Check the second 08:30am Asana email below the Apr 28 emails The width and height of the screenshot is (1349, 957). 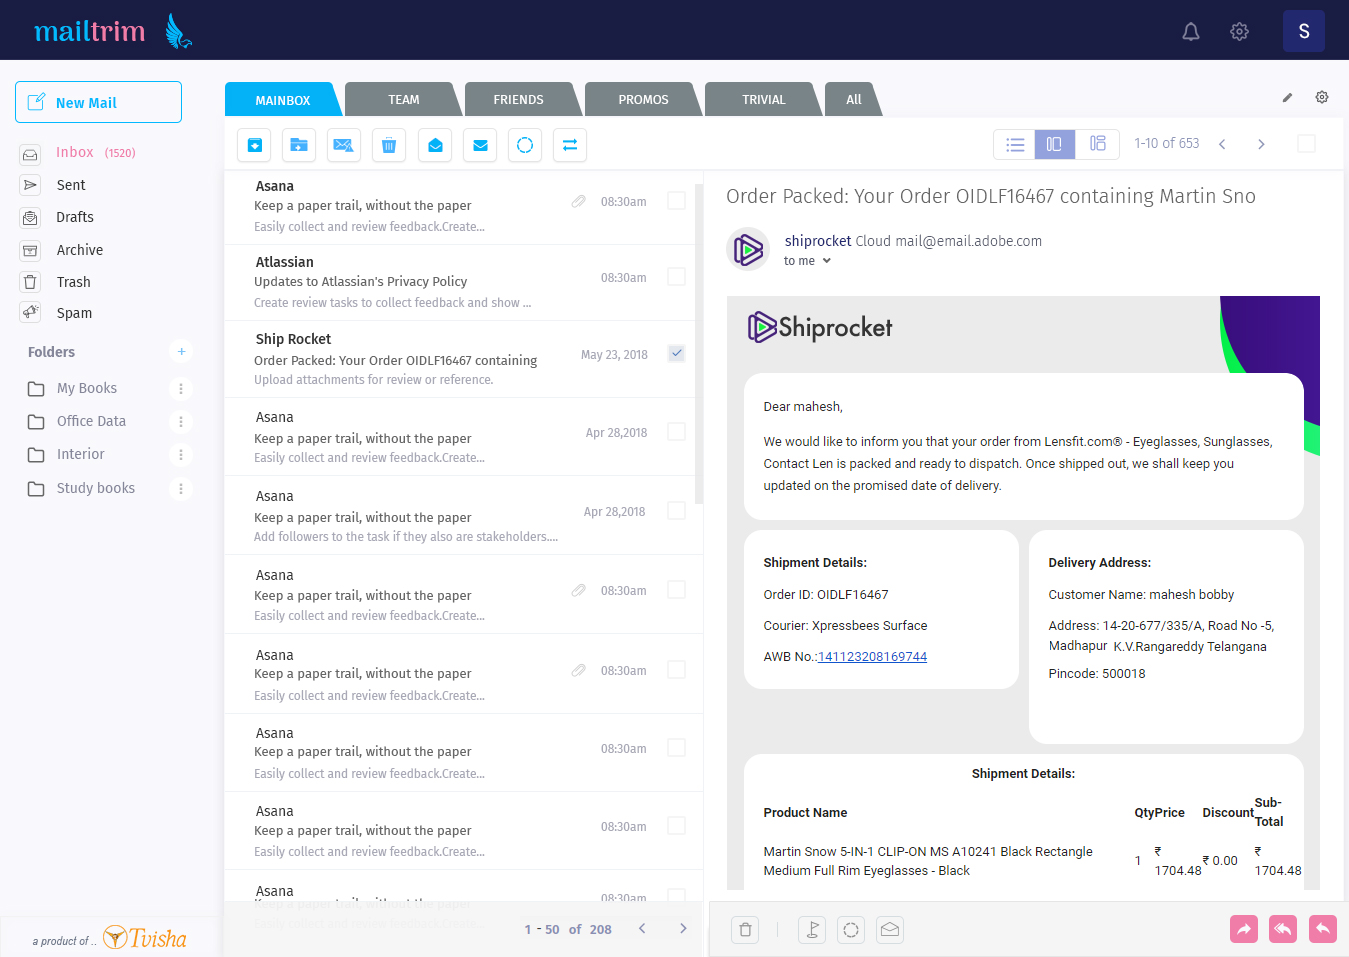click(676, 669)
